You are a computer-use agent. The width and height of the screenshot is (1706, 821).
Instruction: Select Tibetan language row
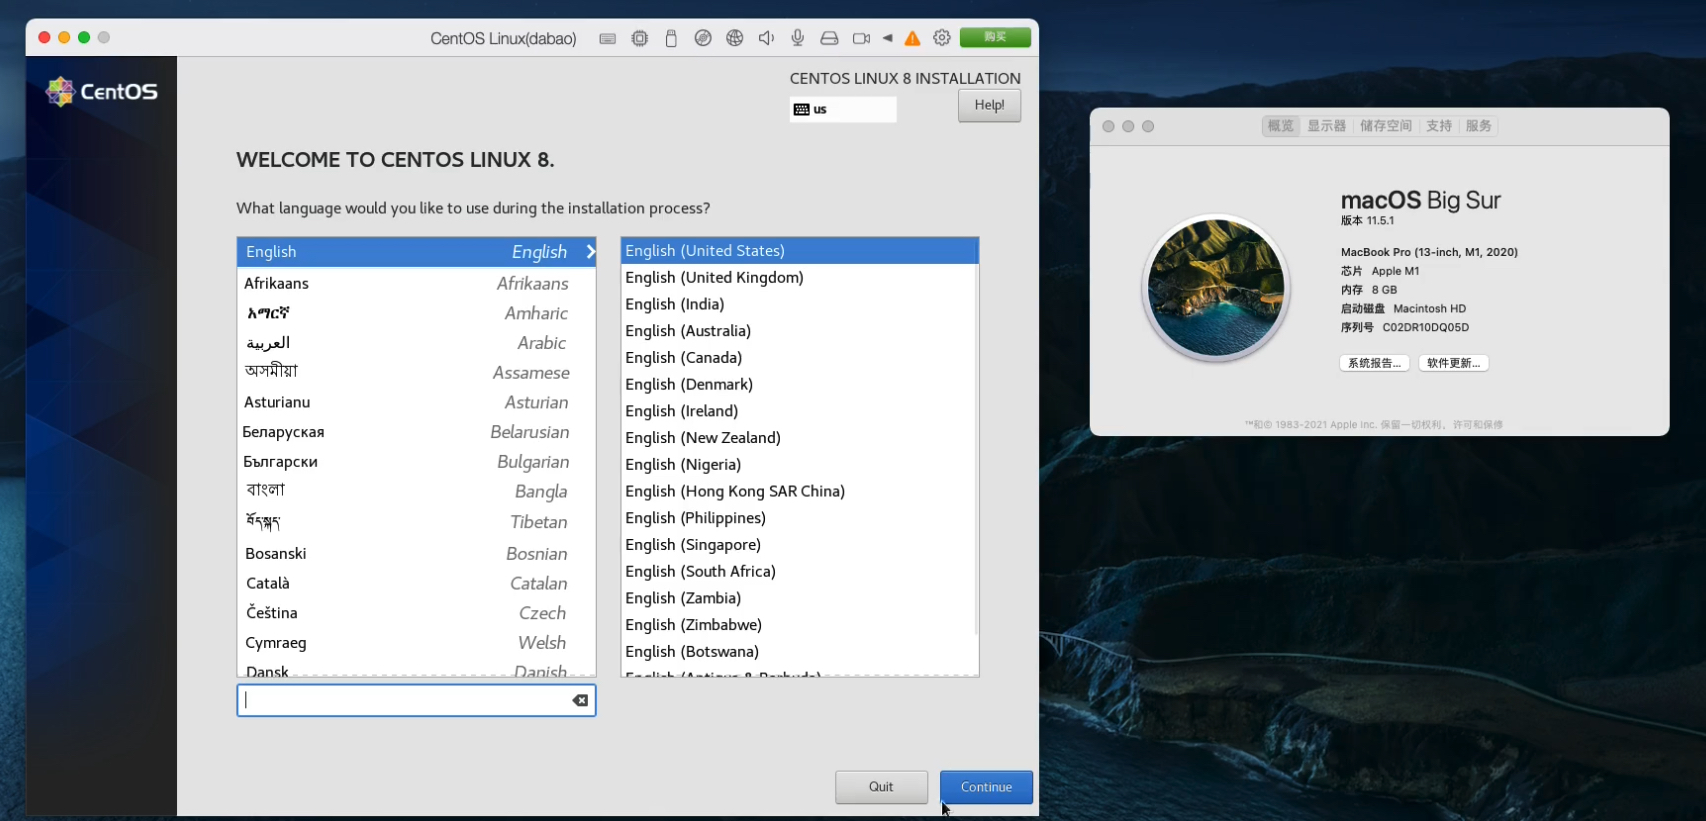pos(416,522)
